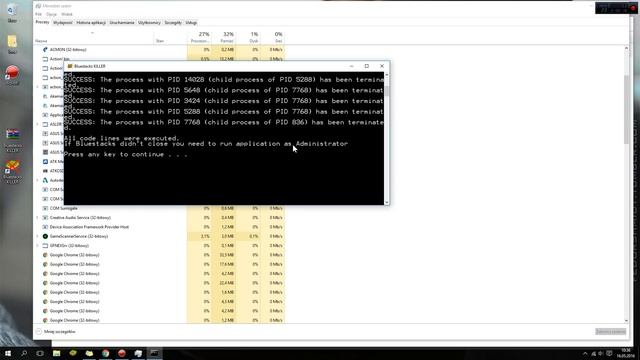Click the Task Manager vertical scrollbar thumb
Viewport: 640px width, 360px height.
627,109
